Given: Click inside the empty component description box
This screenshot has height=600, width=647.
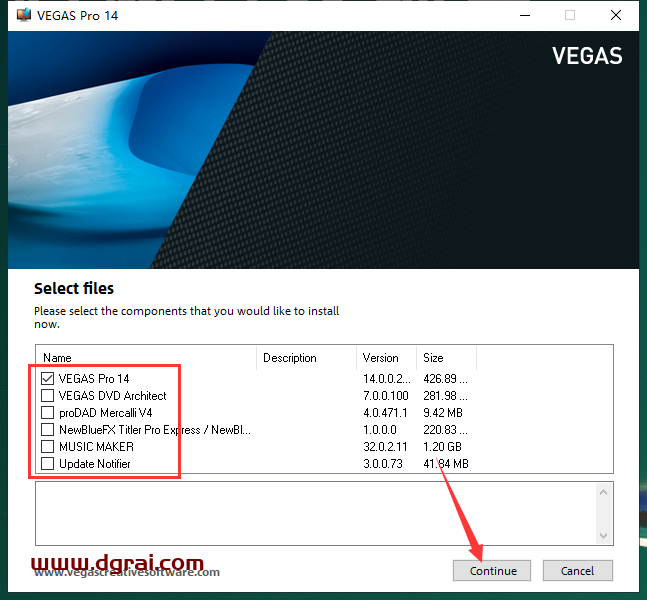Looking at the screenshot, I should 316,513.
